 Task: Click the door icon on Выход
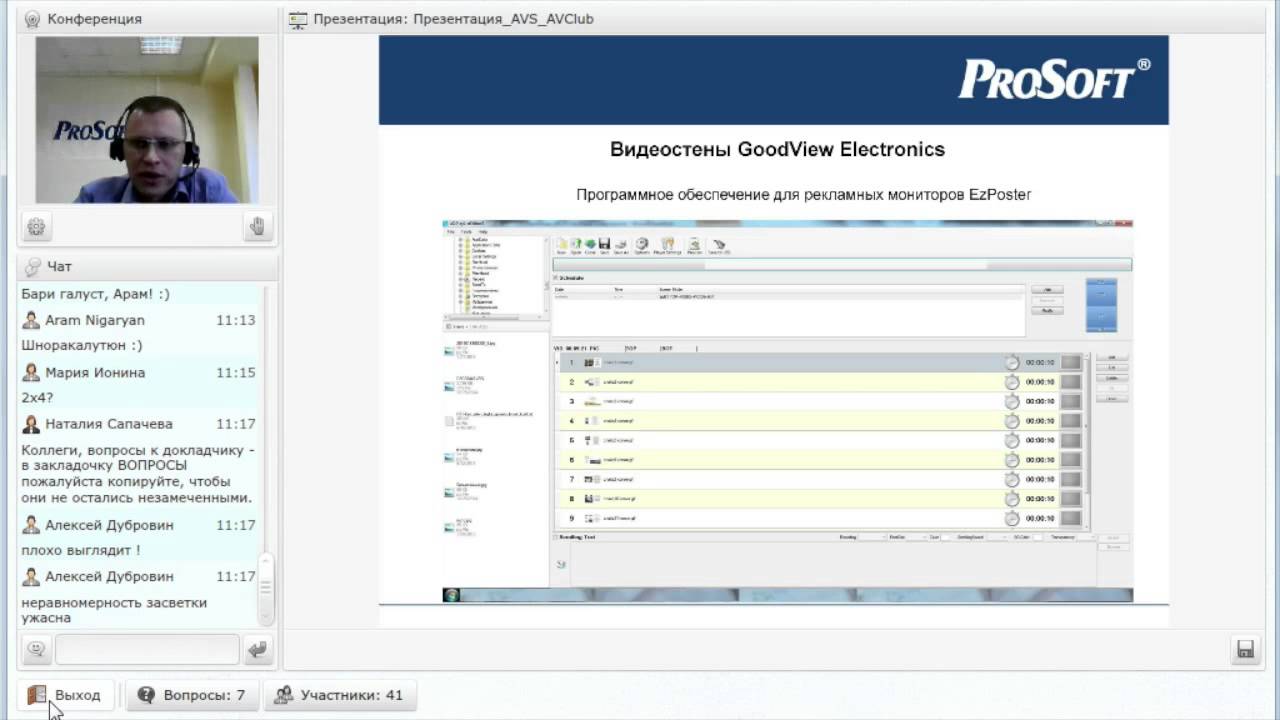click(x=37, y=695)
